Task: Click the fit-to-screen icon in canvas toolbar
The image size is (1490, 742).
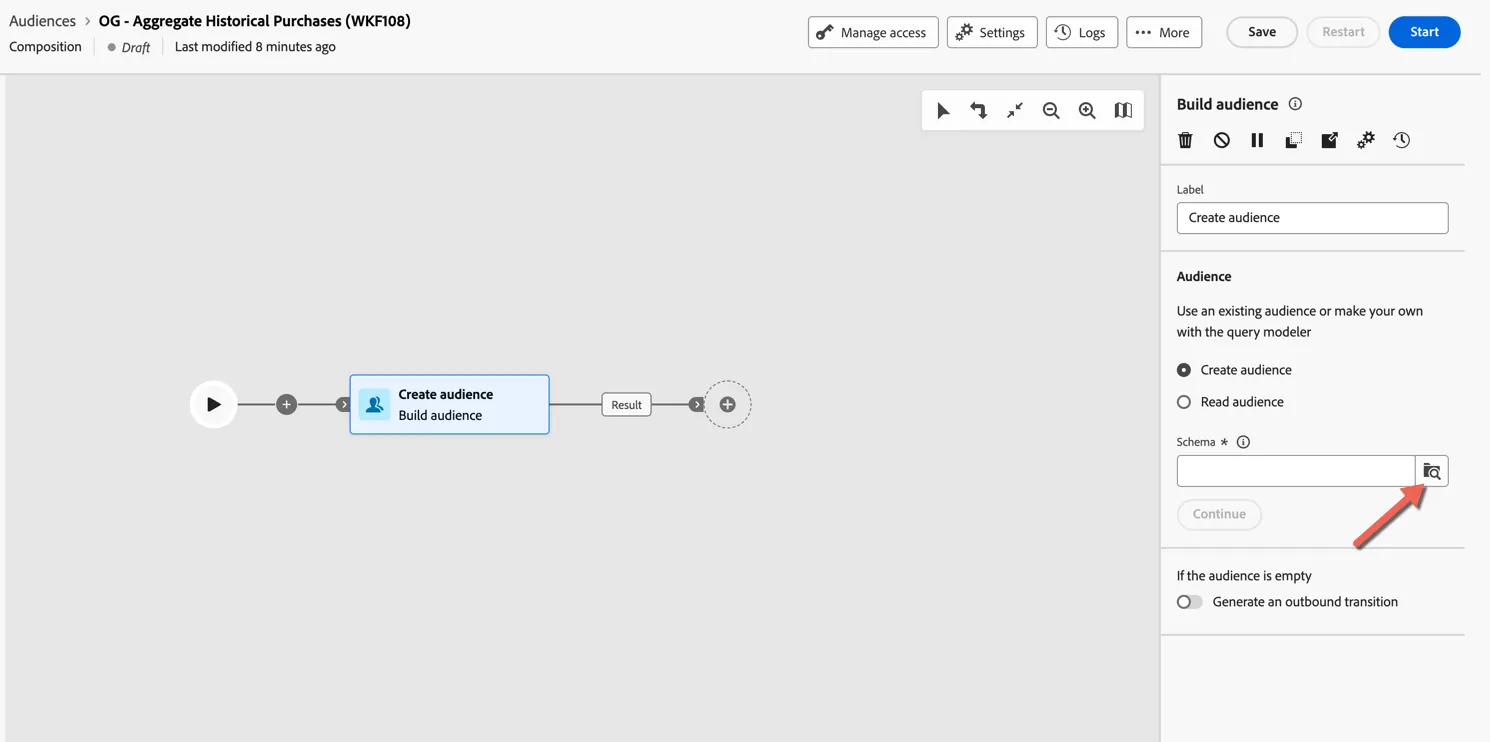Action: pyautogui.click(x=1015, y=111)
